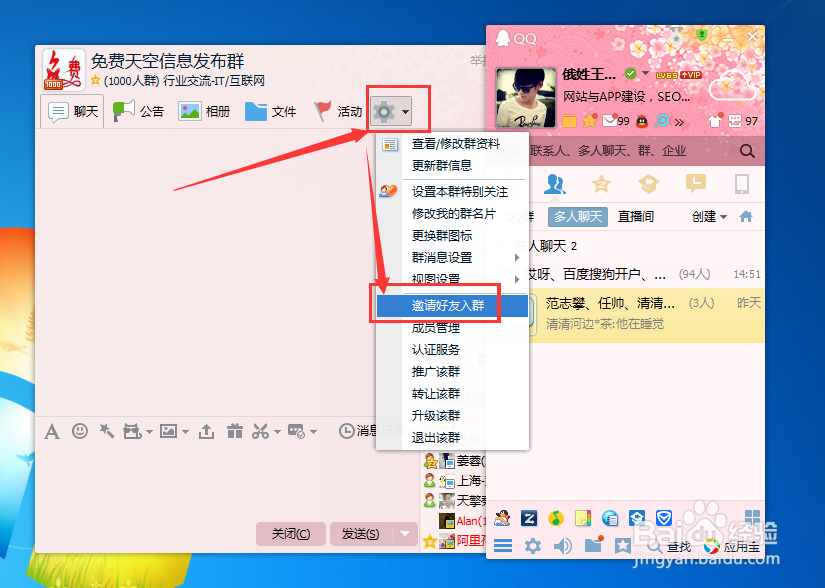The image size is (825, 588).
Task: Switch to the 文件 tab
Action: [270, 111]
